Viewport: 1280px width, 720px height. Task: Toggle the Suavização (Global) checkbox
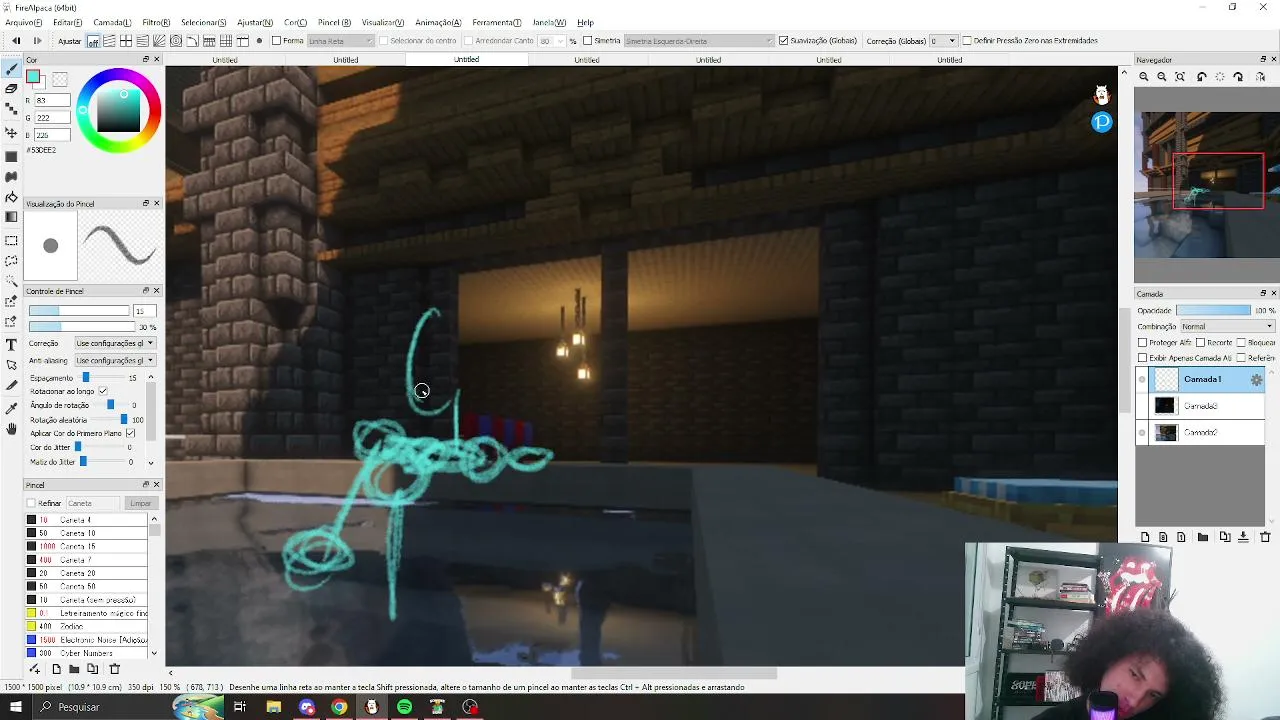pyautogui.click(x=784, y=41)
